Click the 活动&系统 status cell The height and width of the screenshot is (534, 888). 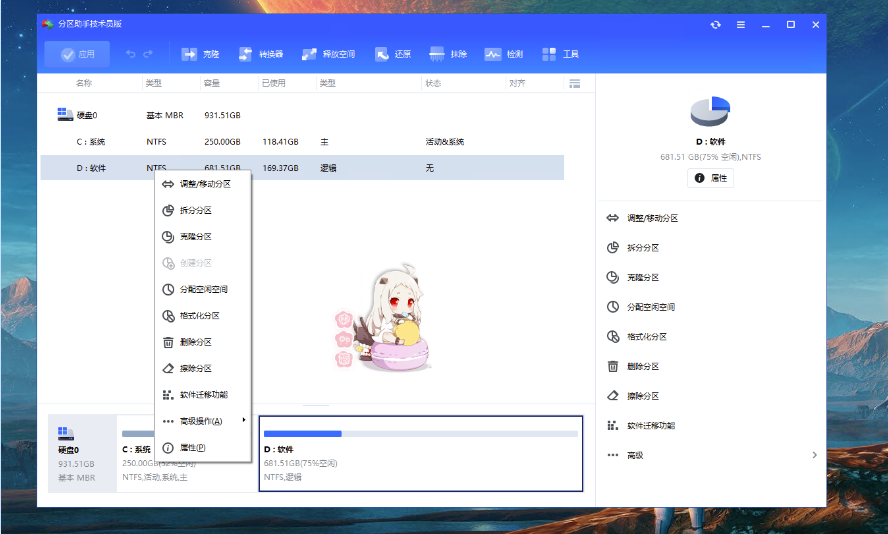point(445,142)
